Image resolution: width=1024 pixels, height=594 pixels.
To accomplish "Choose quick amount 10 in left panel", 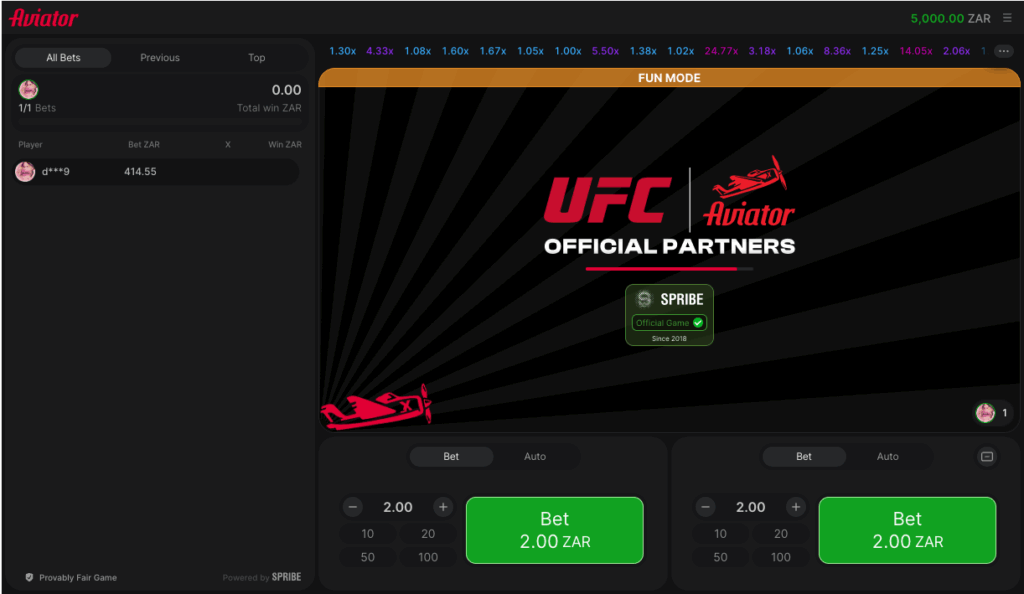I will pyautogui.click(x=368, y=534).
